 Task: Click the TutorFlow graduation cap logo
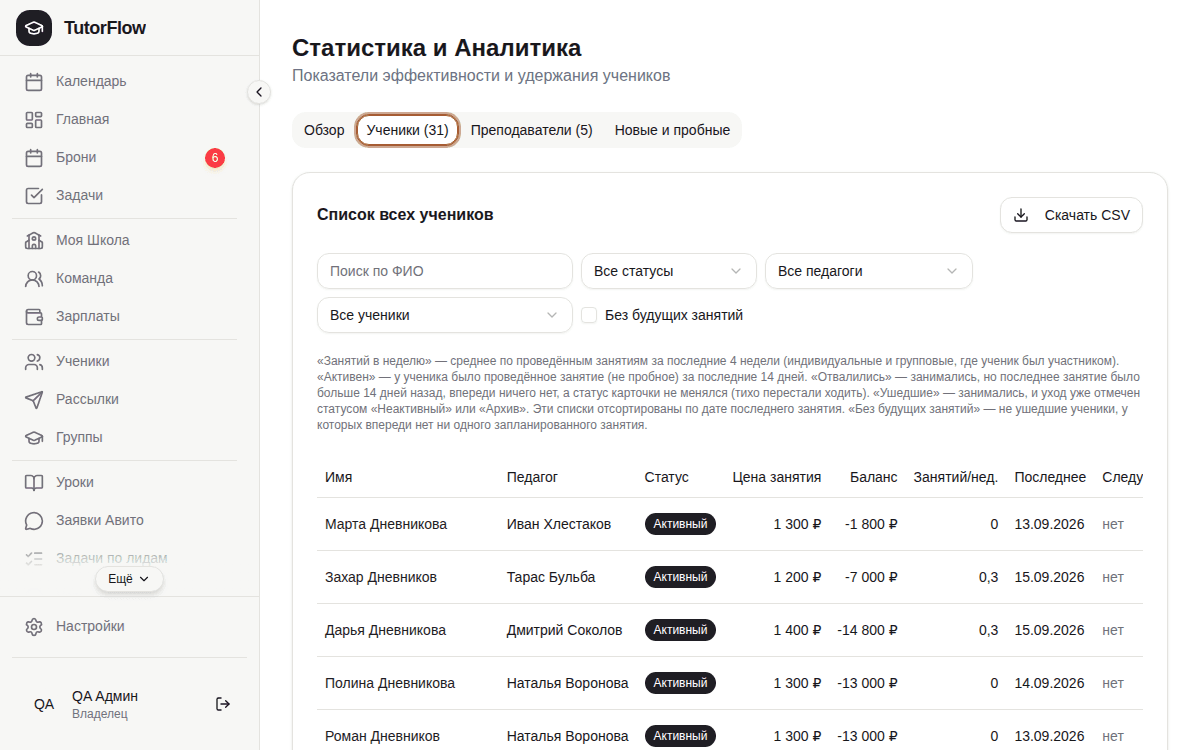(34, 28)
